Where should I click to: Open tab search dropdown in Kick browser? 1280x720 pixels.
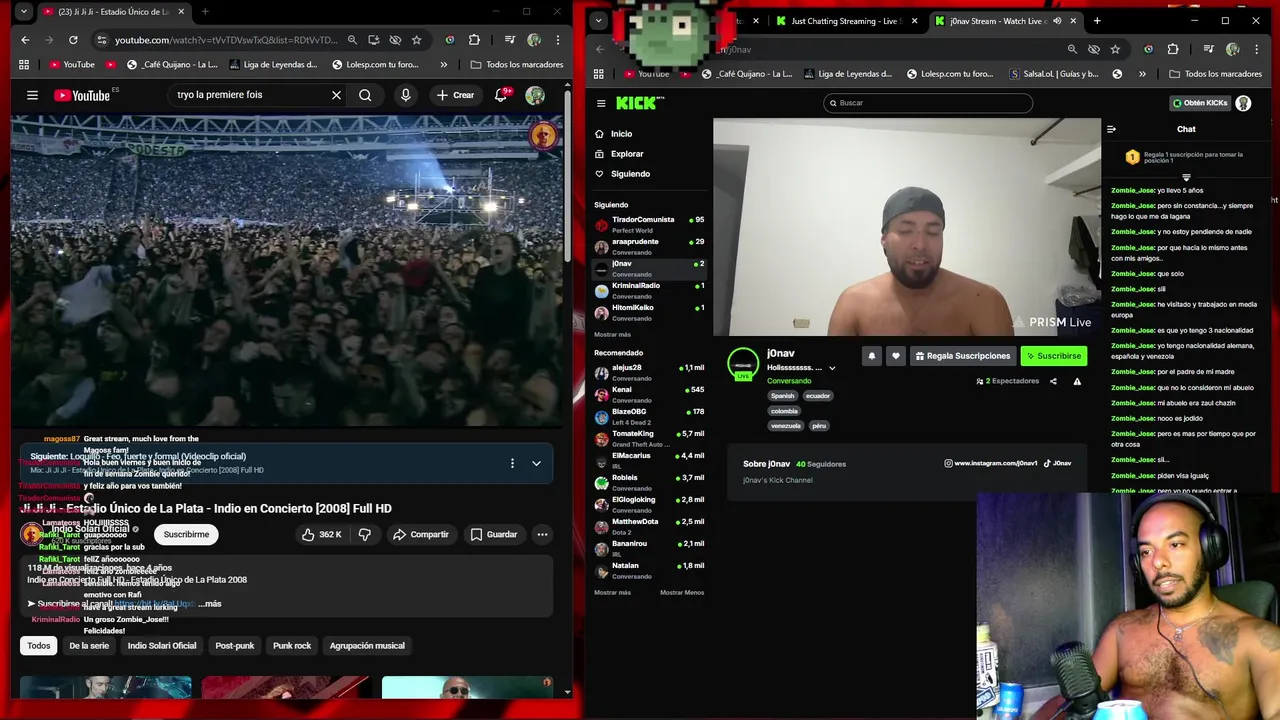[x=598, y=21]
